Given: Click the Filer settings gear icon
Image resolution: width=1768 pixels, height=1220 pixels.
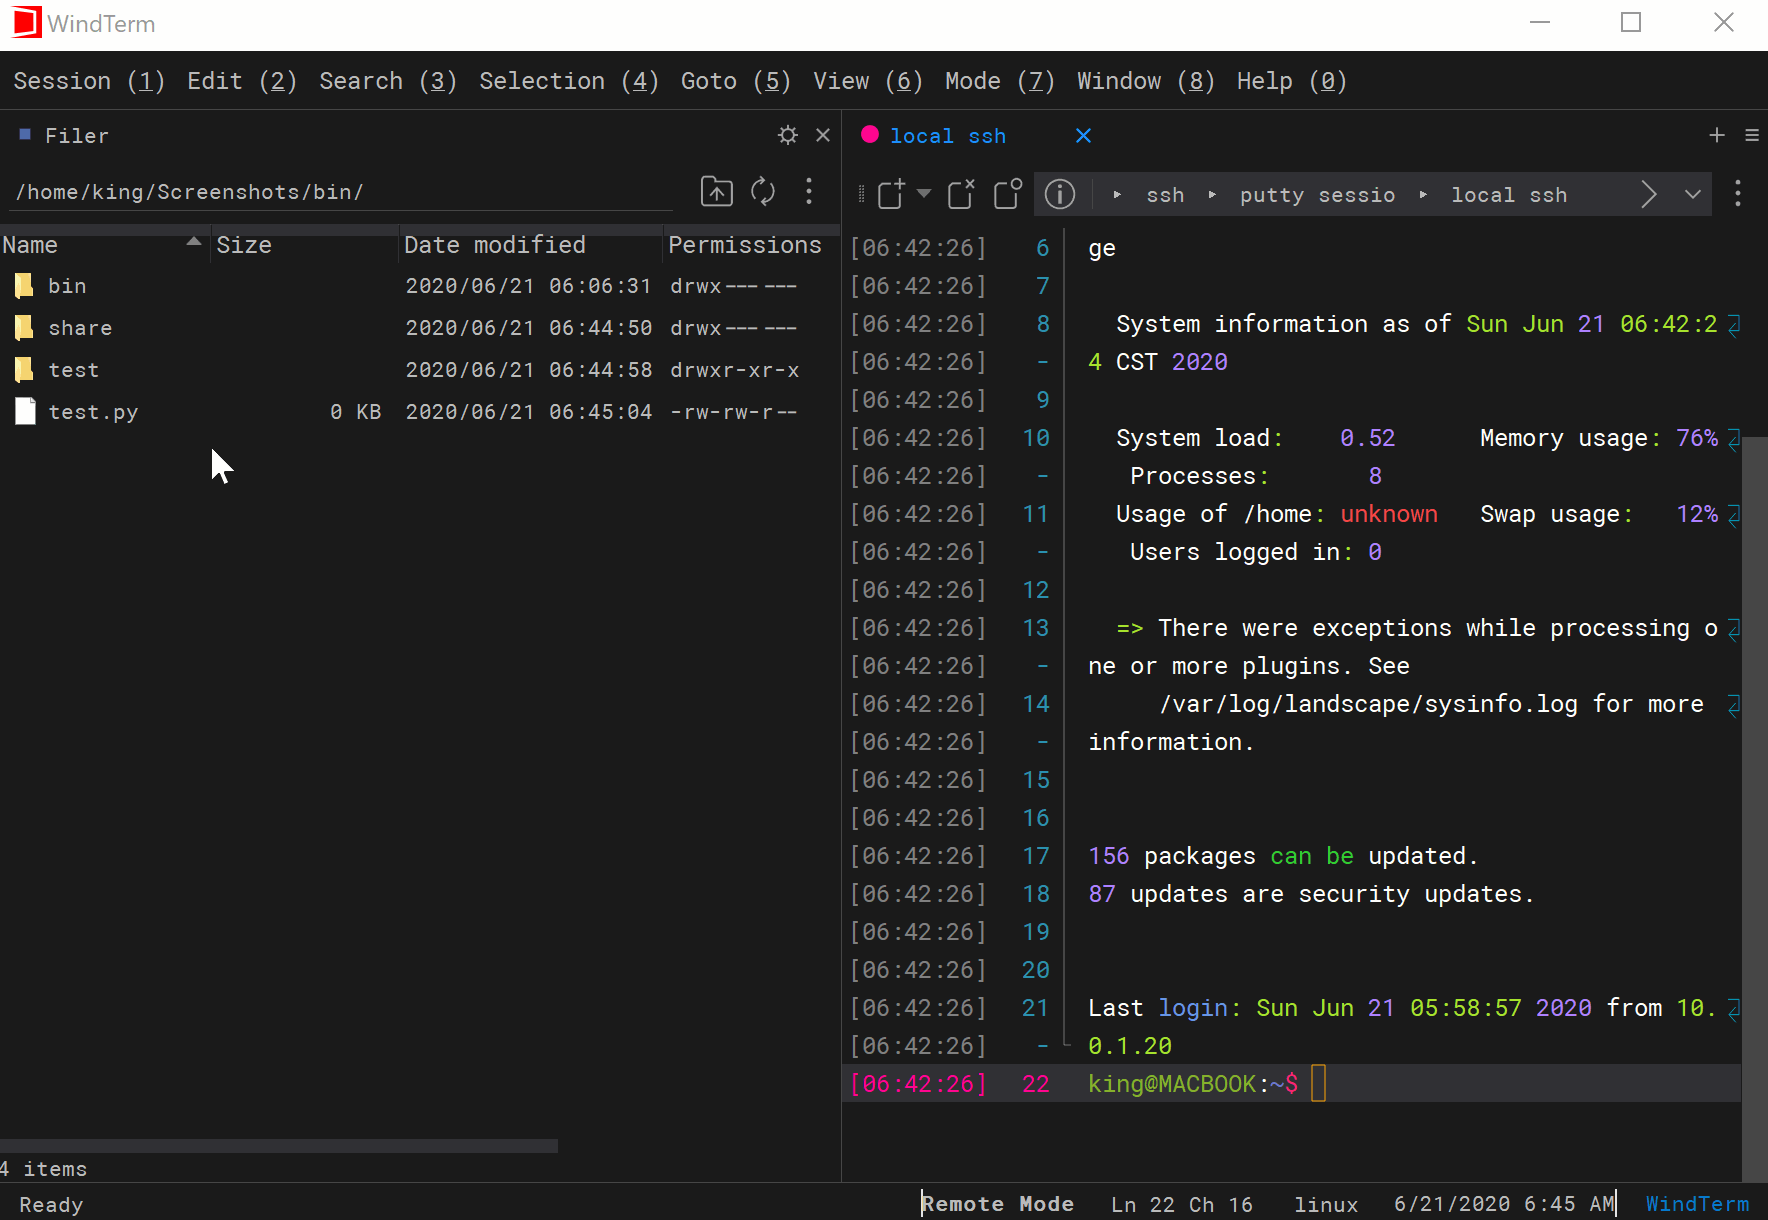Looking at the screenshot, I should click(x=788, y=135).
